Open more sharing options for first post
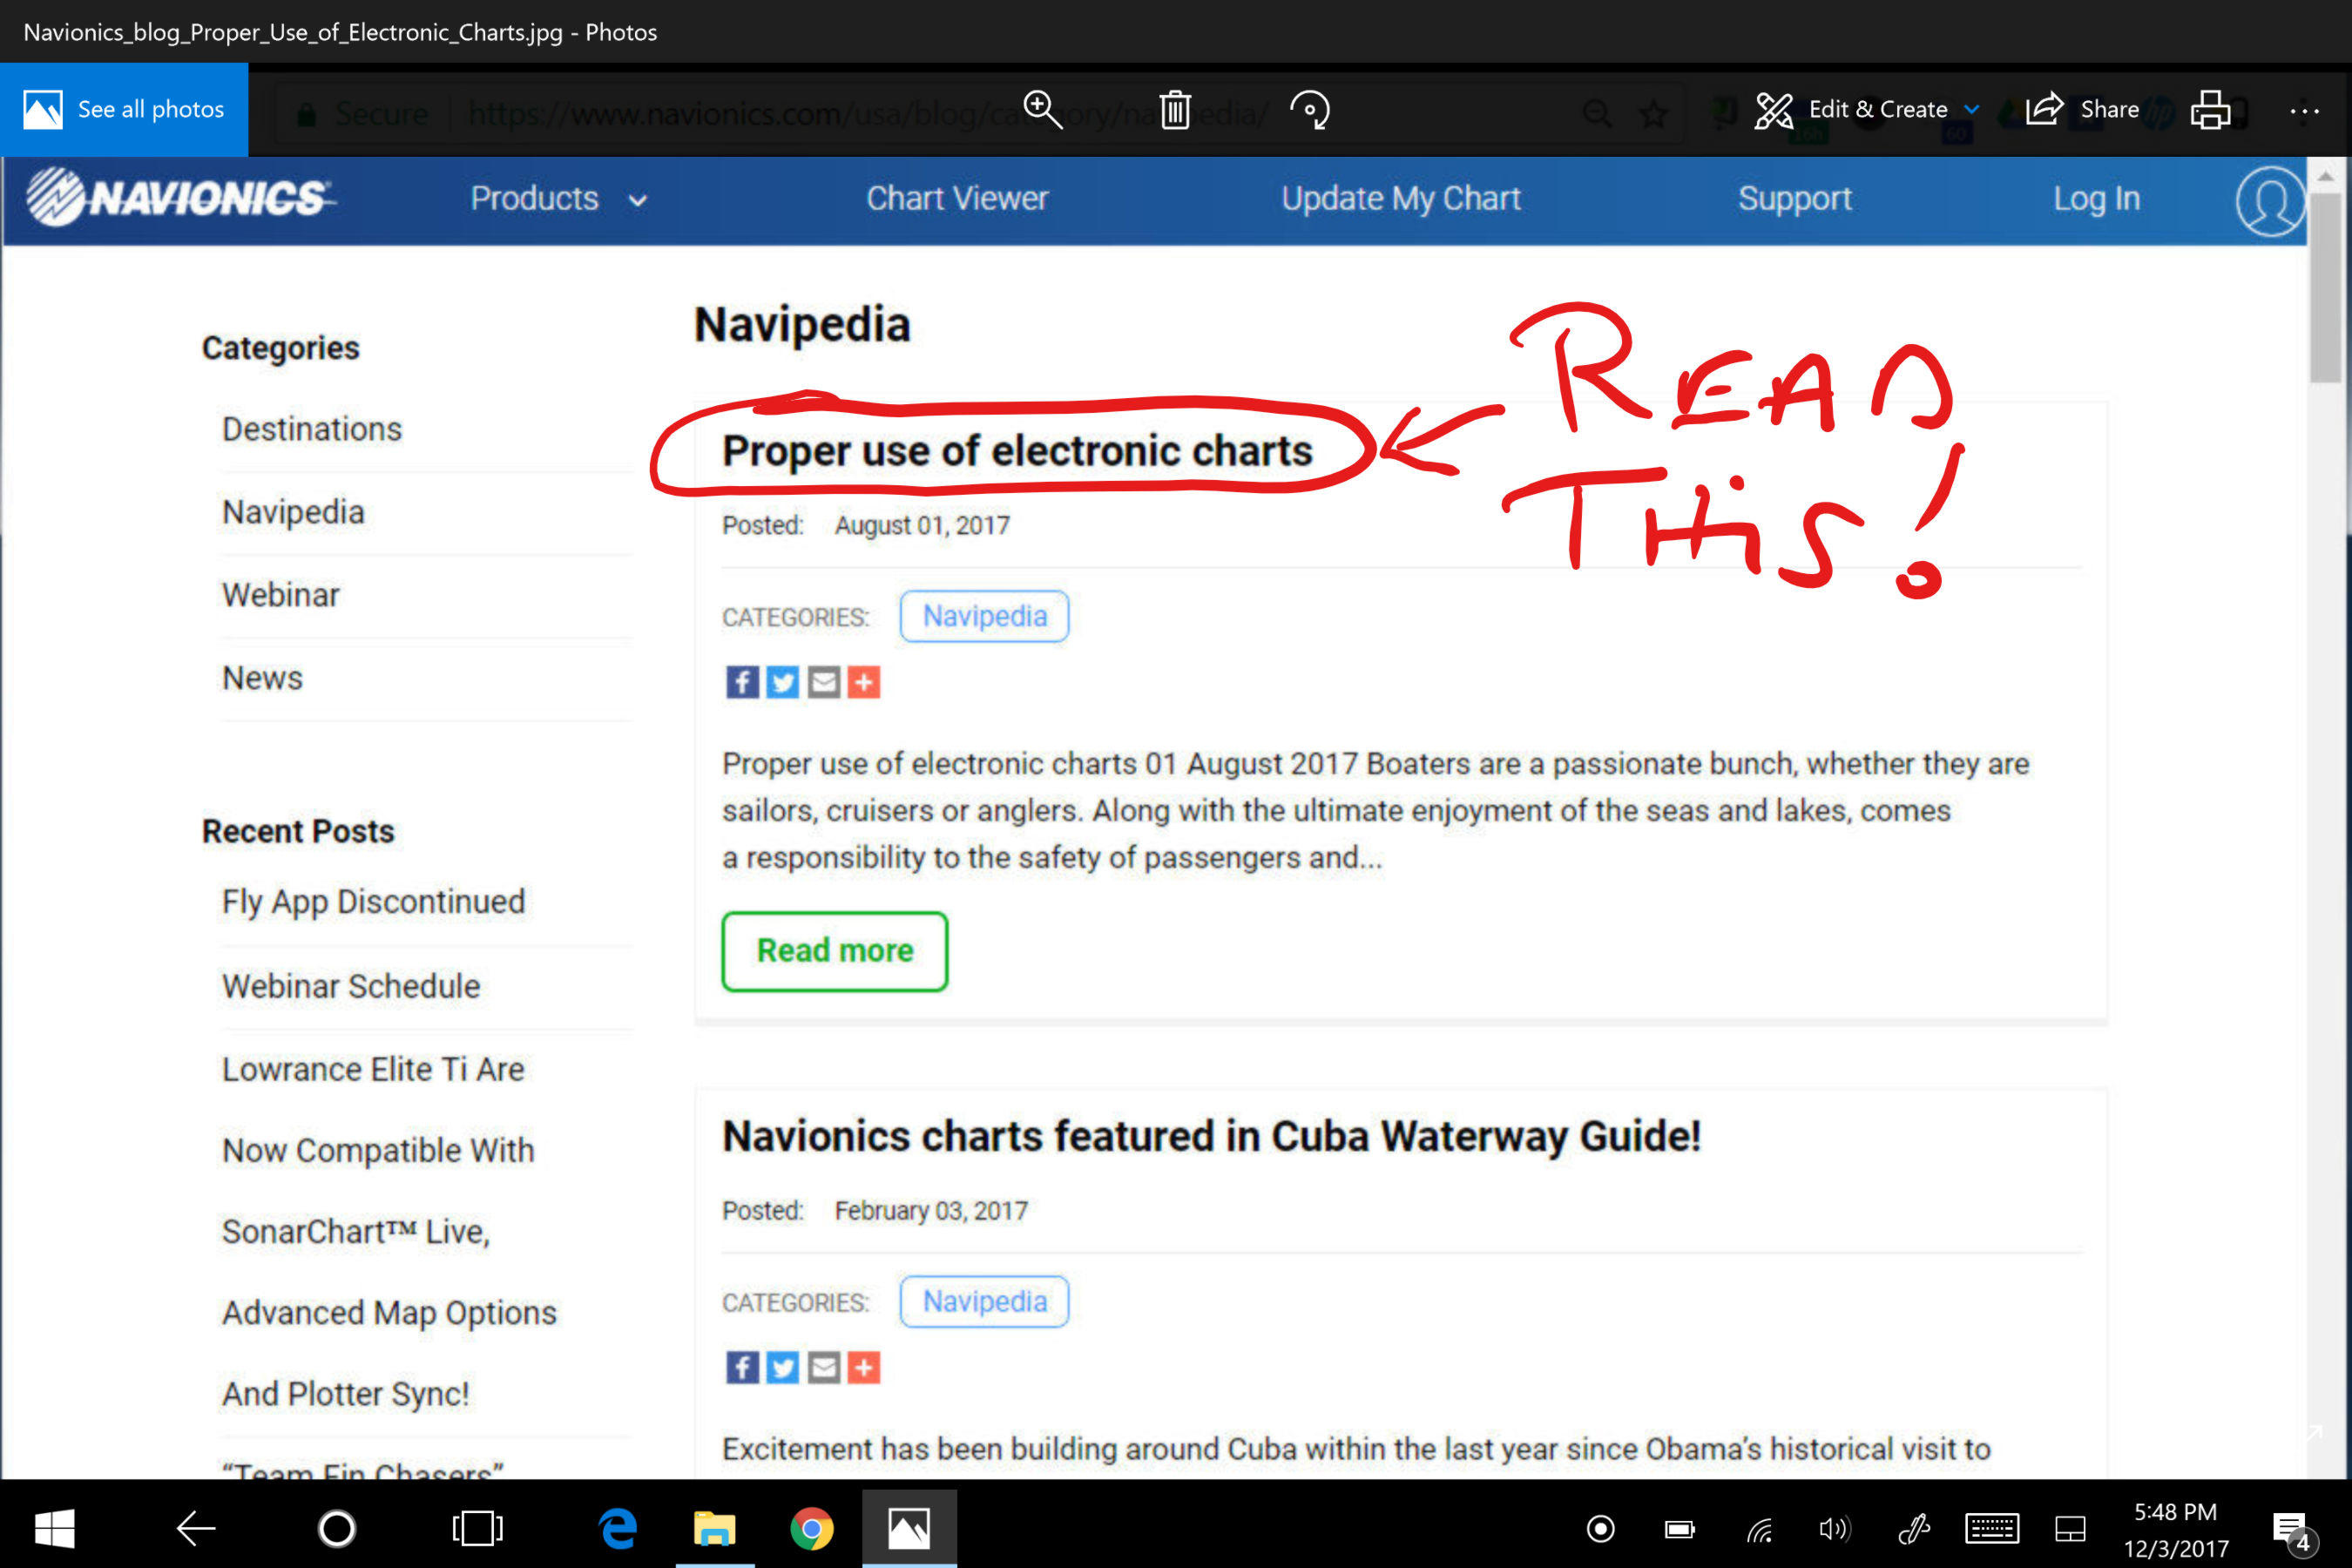2352x1568 pixels. [864, 682]
